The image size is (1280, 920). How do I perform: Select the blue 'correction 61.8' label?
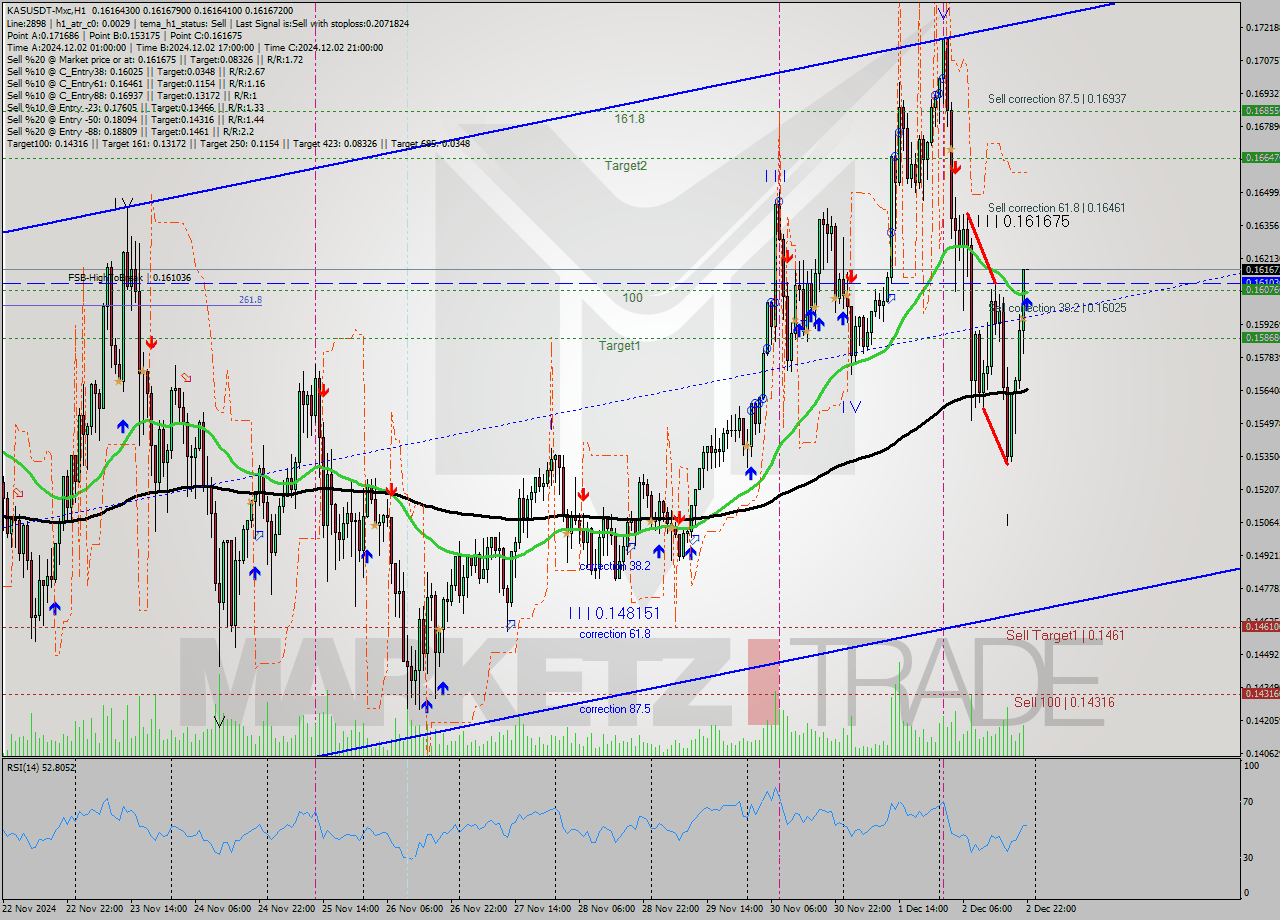coord(615,634)
